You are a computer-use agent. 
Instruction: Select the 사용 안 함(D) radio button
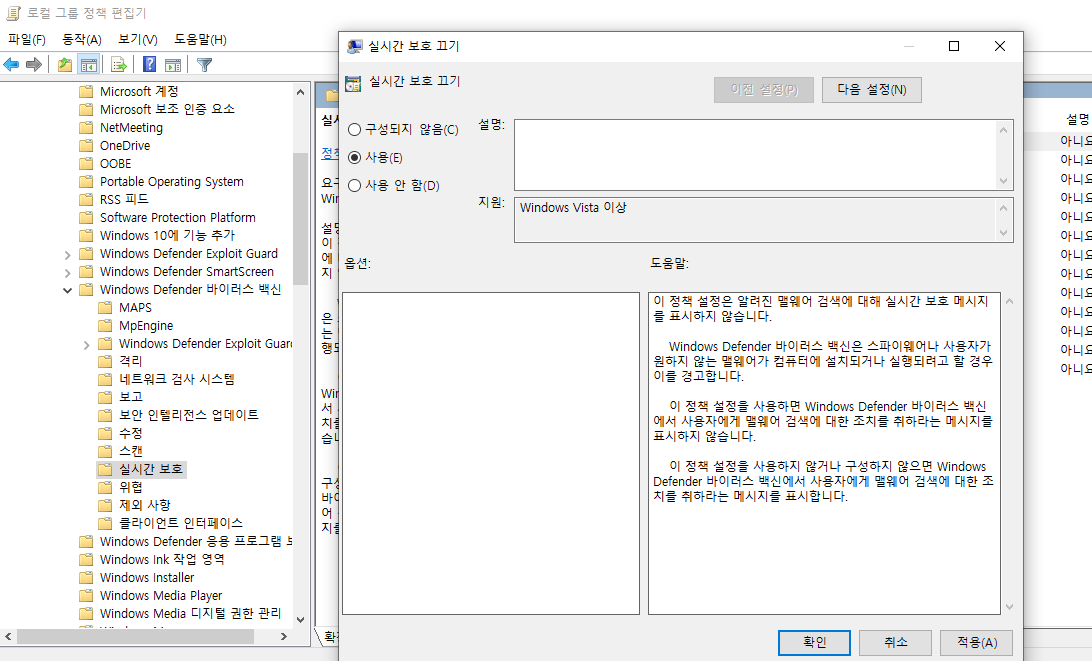point(354,185)
